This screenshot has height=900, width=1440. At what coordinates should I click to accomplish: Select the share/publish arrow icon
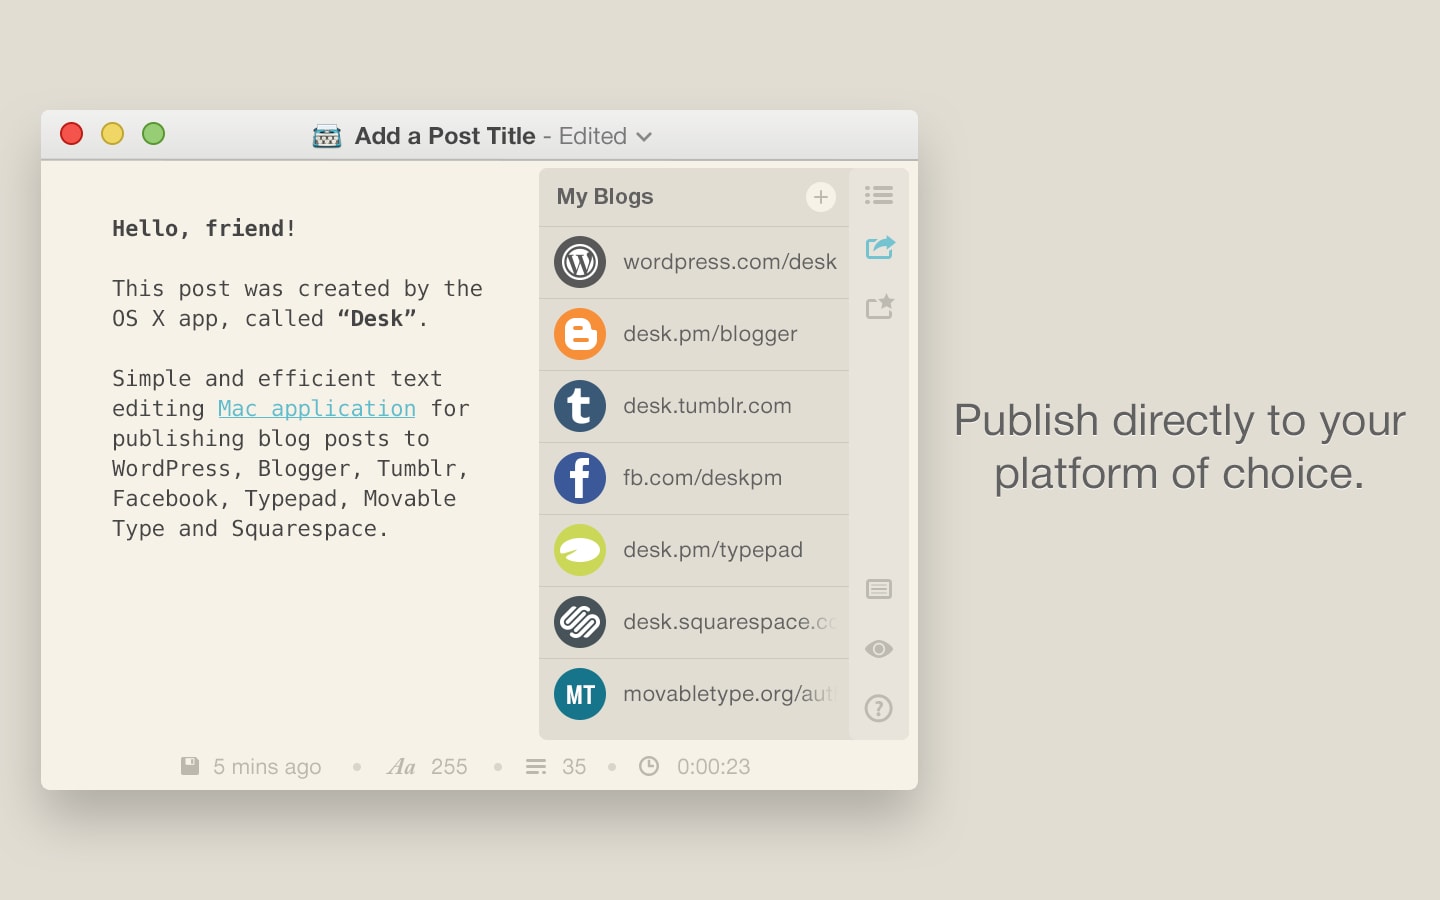879,247
